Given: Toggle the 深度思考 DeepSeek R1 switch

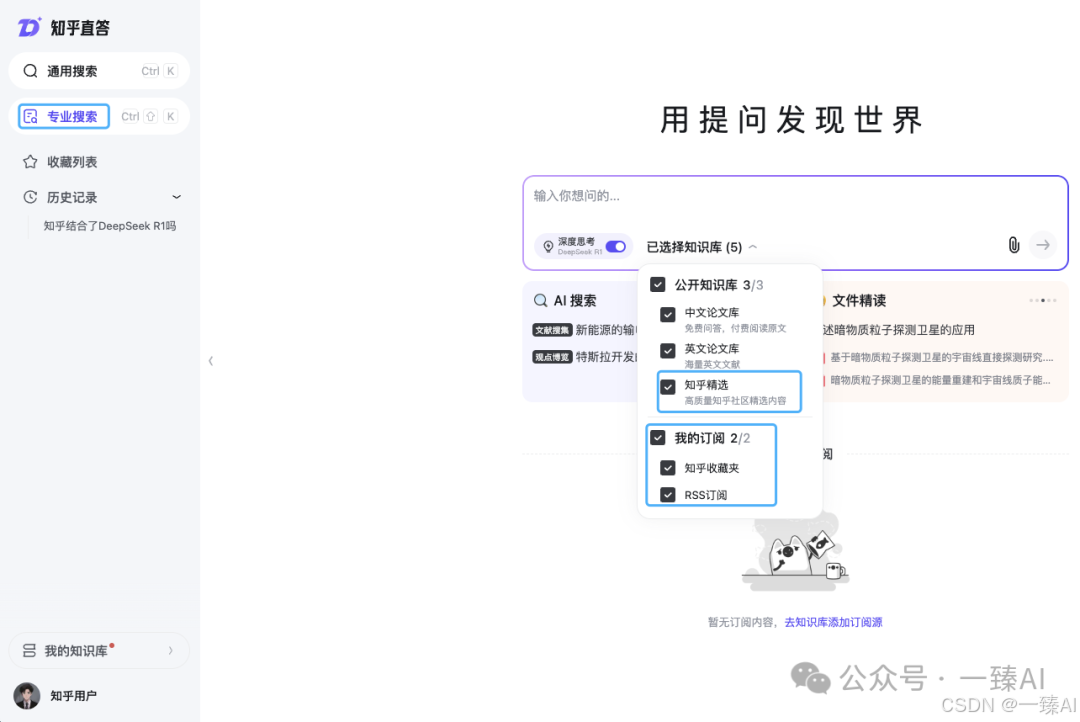Looking at the screenshot, I should tap(616, 247).
